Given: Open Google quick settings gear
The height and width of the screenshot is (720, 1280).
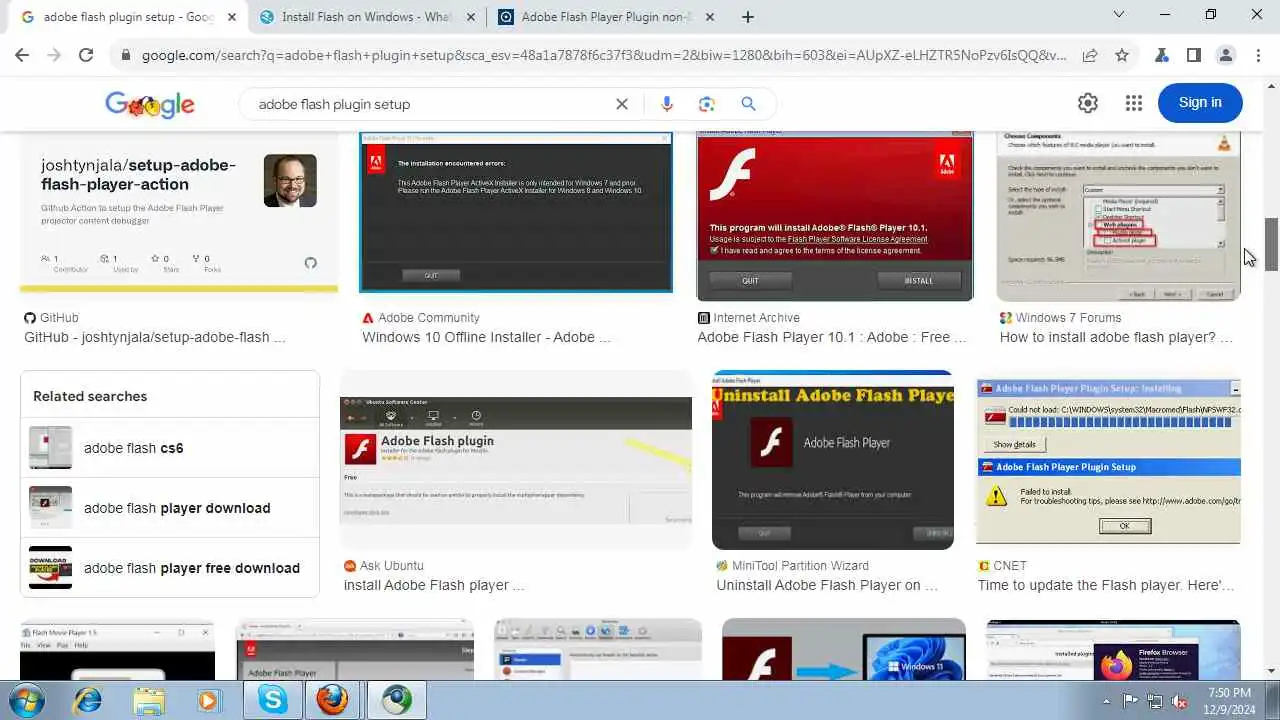Looking at the screenshot, I should pyautogui.click(x=1088, y=103).
